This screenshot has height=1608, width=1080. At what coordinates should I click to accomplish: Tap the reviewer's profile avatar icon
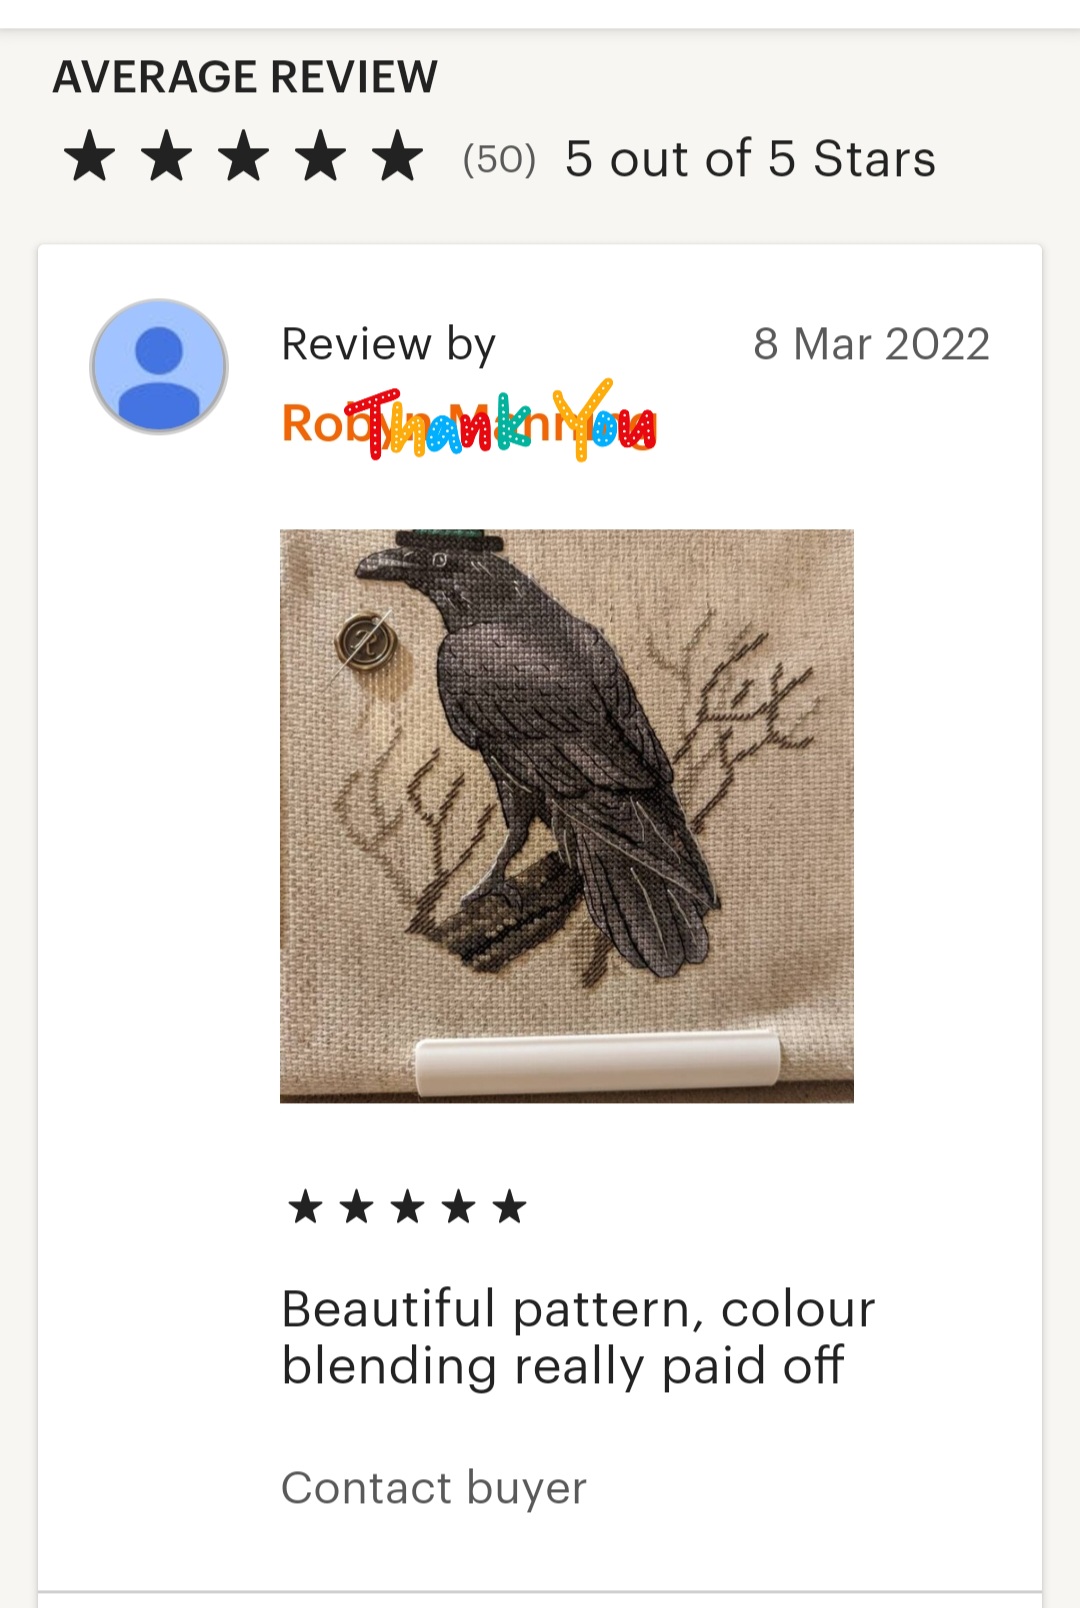(159, 366)
